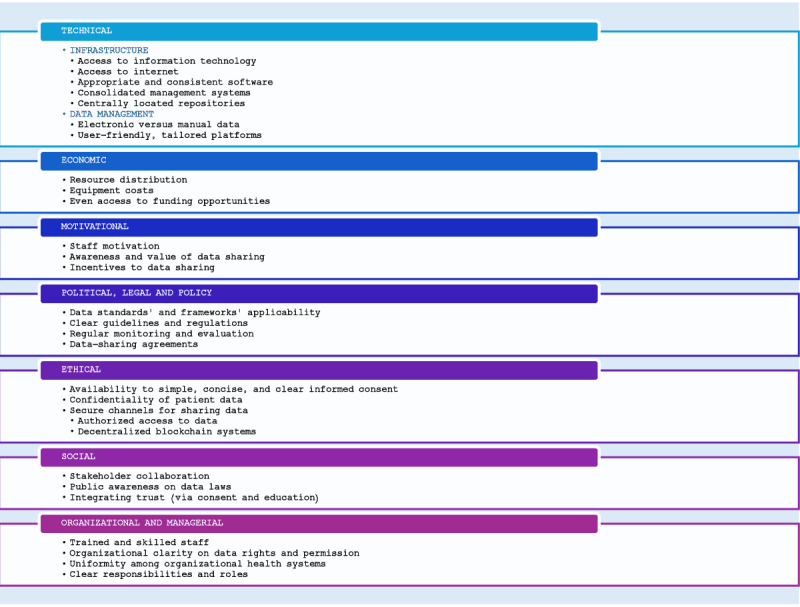Select 'Clear guidelines and regulations' bullet

click(x=158, y=323)
